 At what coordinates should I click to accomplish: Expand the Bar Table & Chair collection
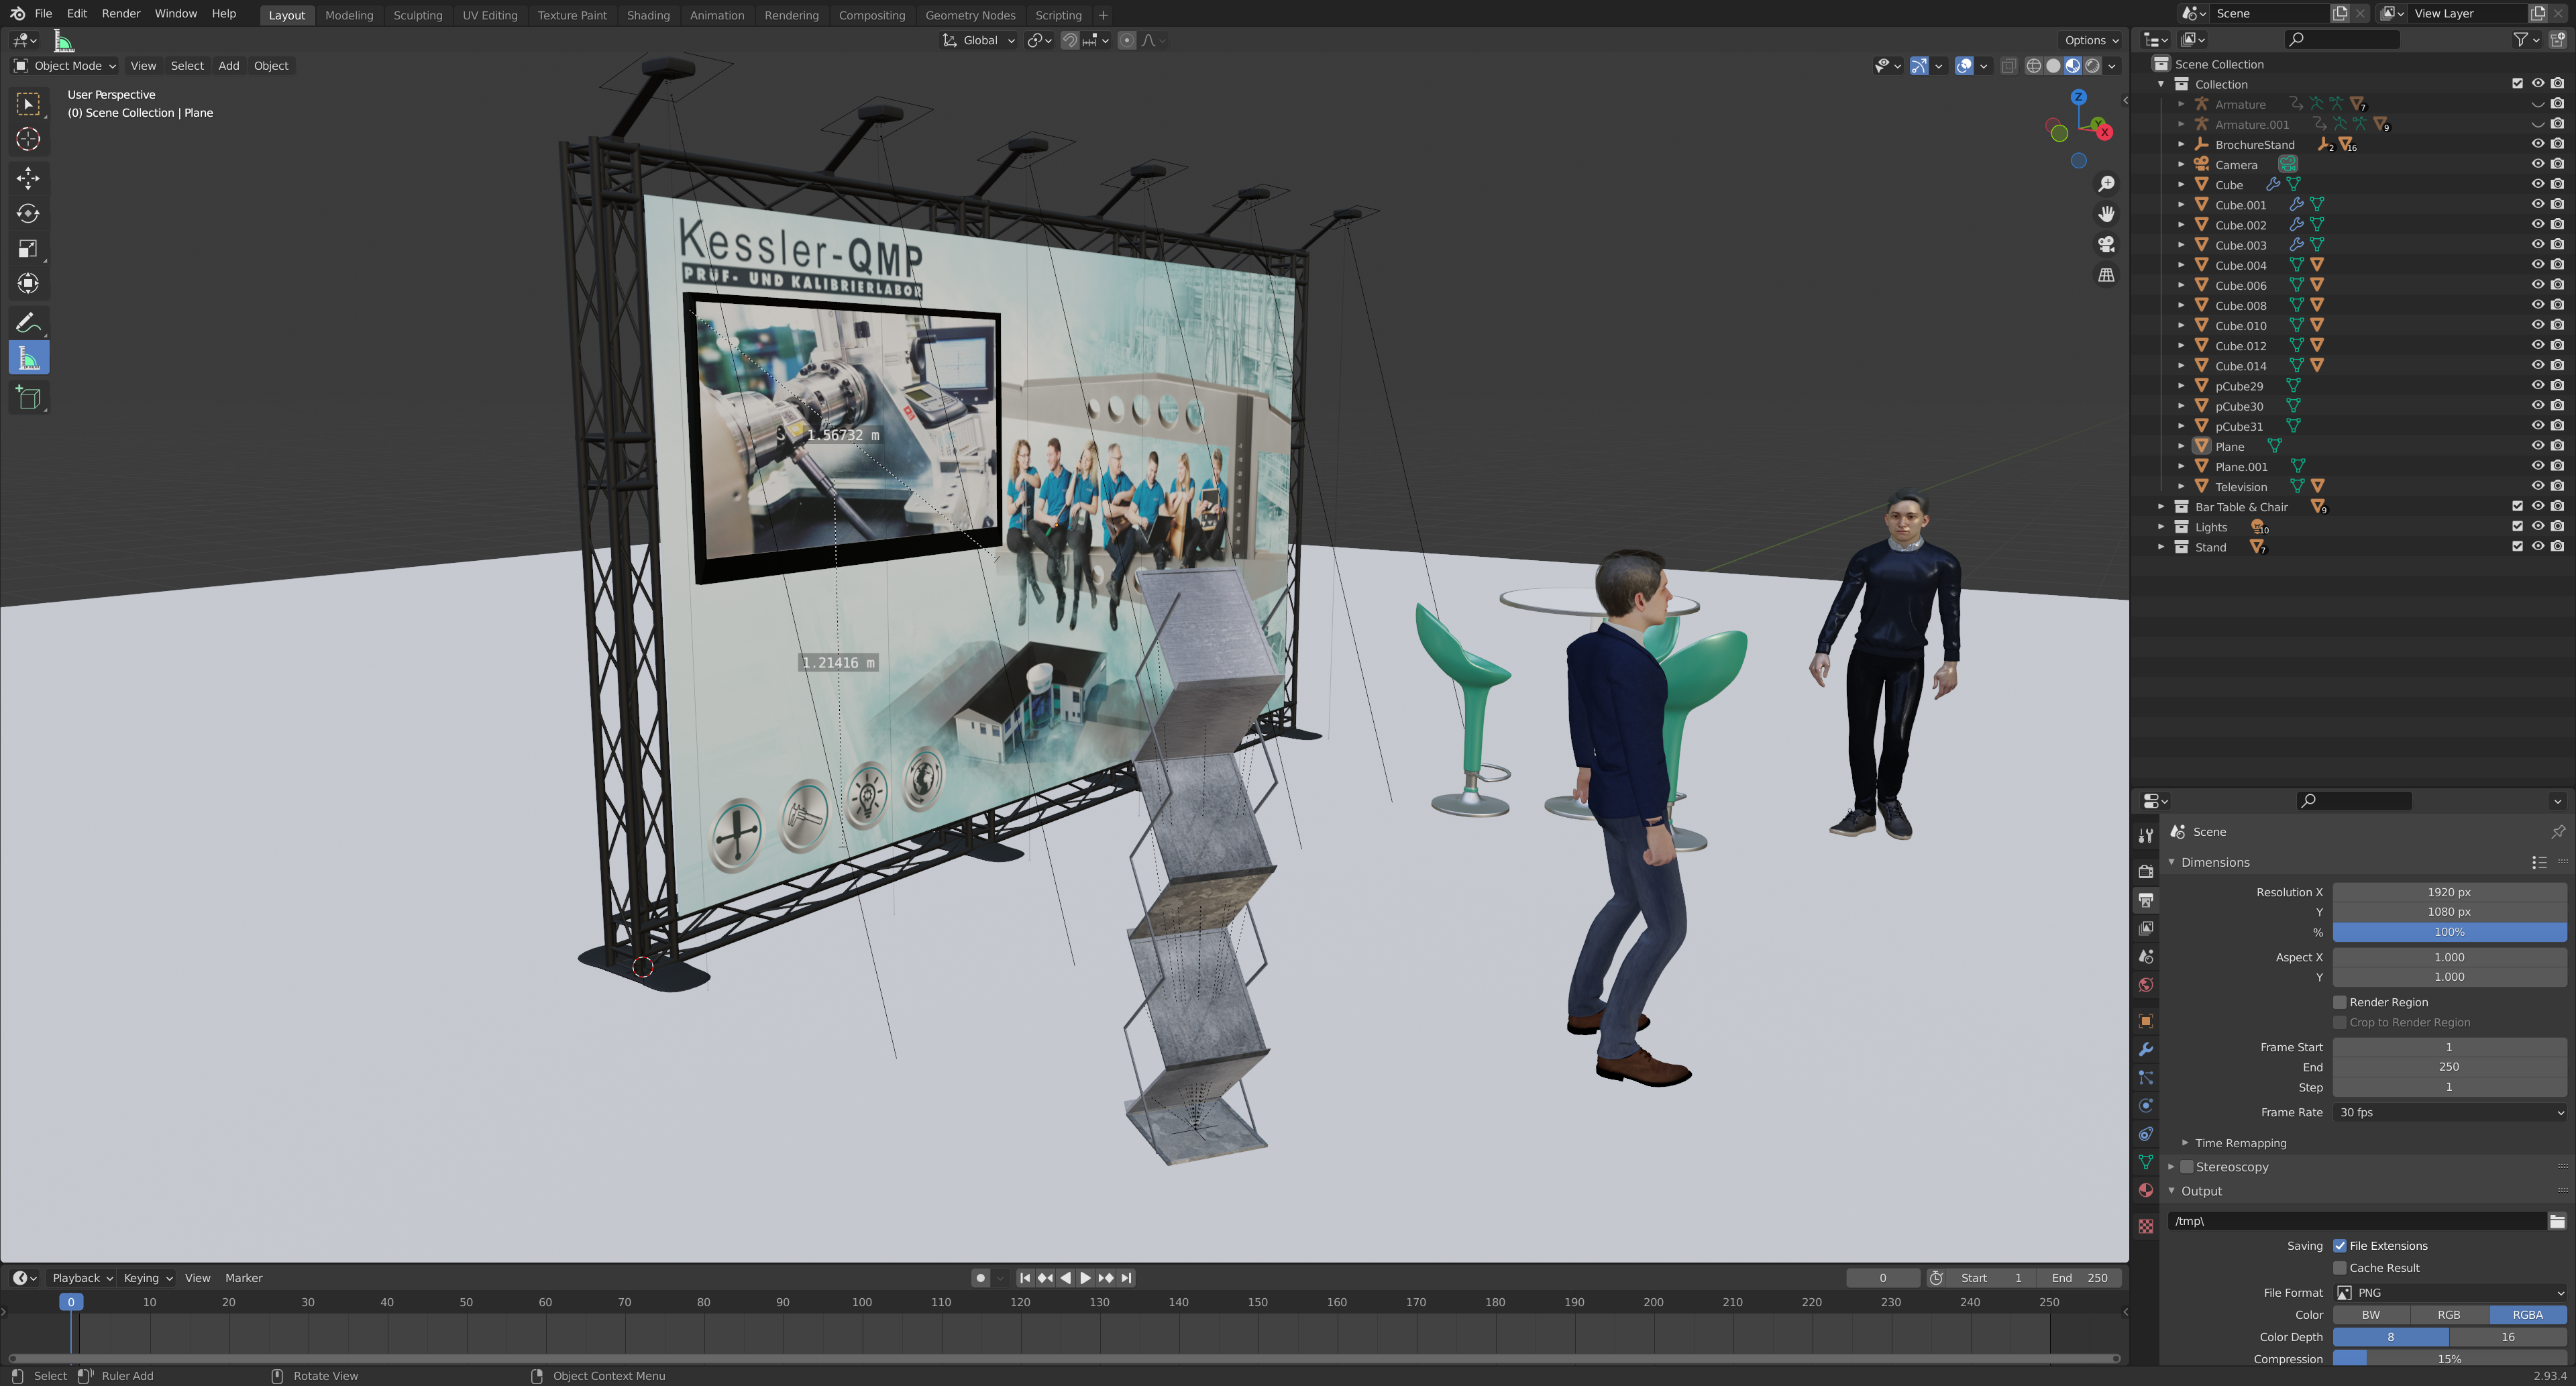[2161, 507]
